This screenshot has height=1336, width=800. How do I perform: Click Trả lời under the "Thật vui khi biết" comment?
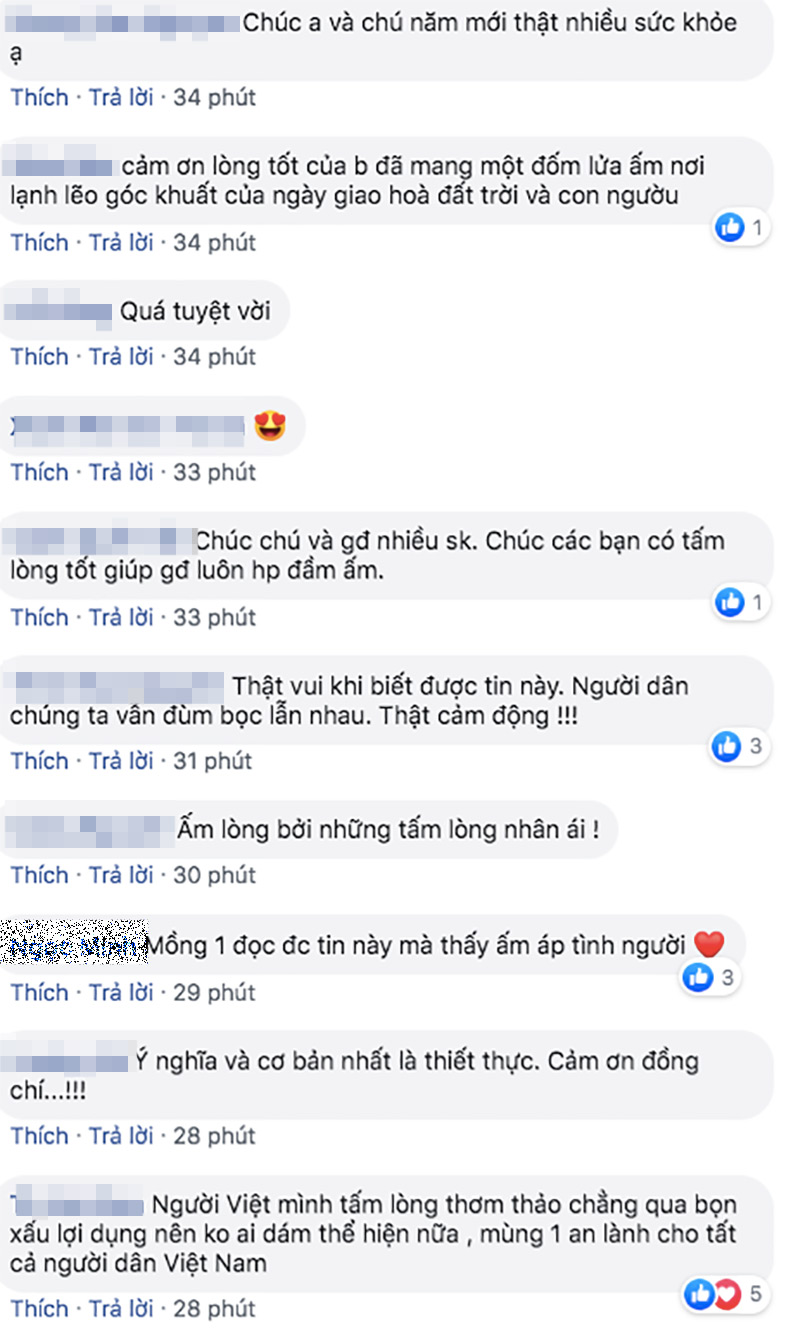(x=121, y=761)
